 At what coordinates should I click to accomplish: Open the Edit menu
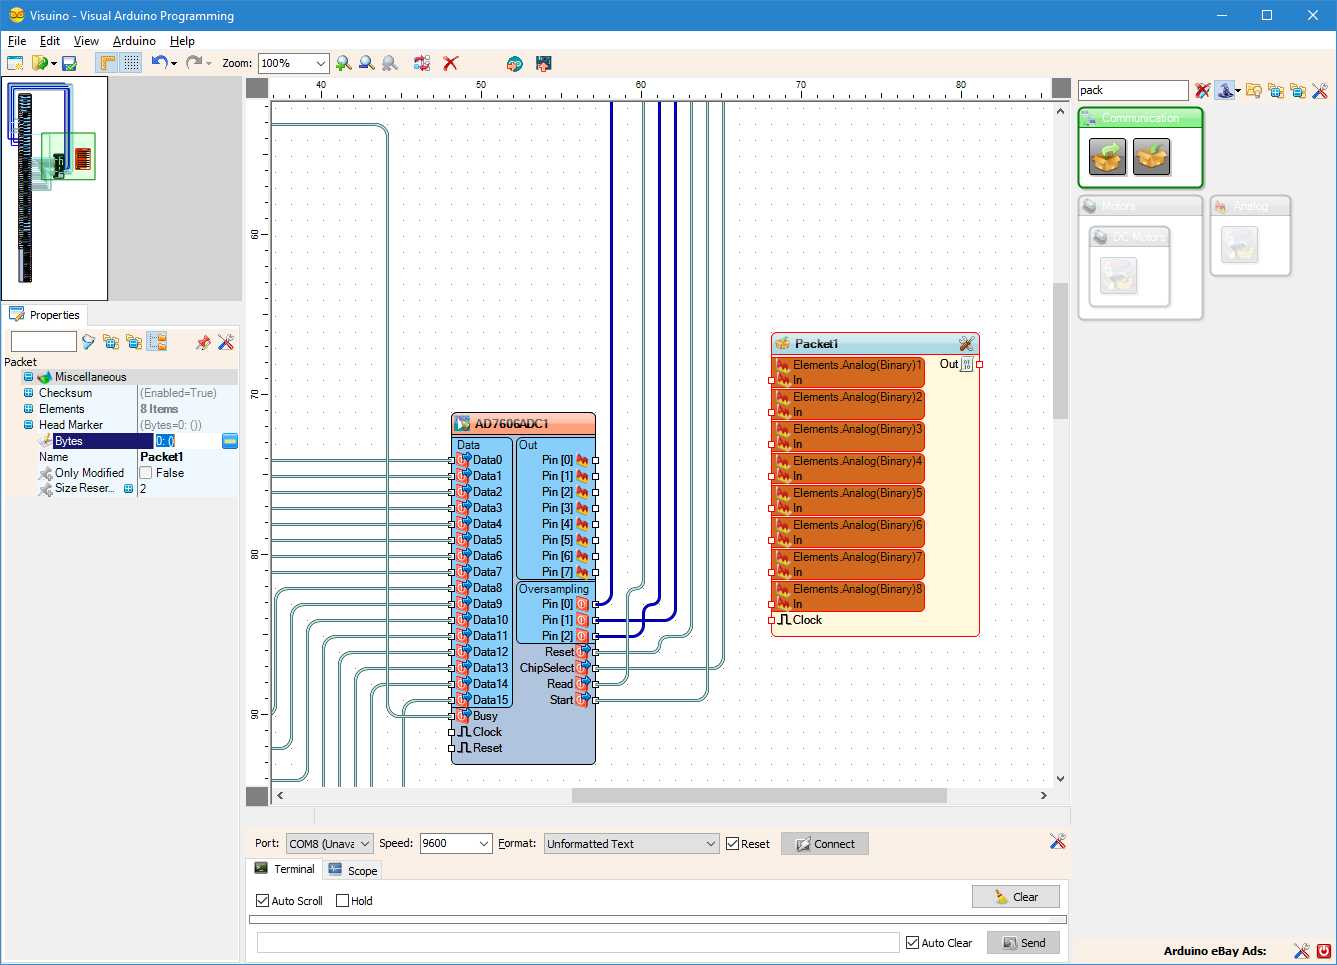tap(50, 41)
